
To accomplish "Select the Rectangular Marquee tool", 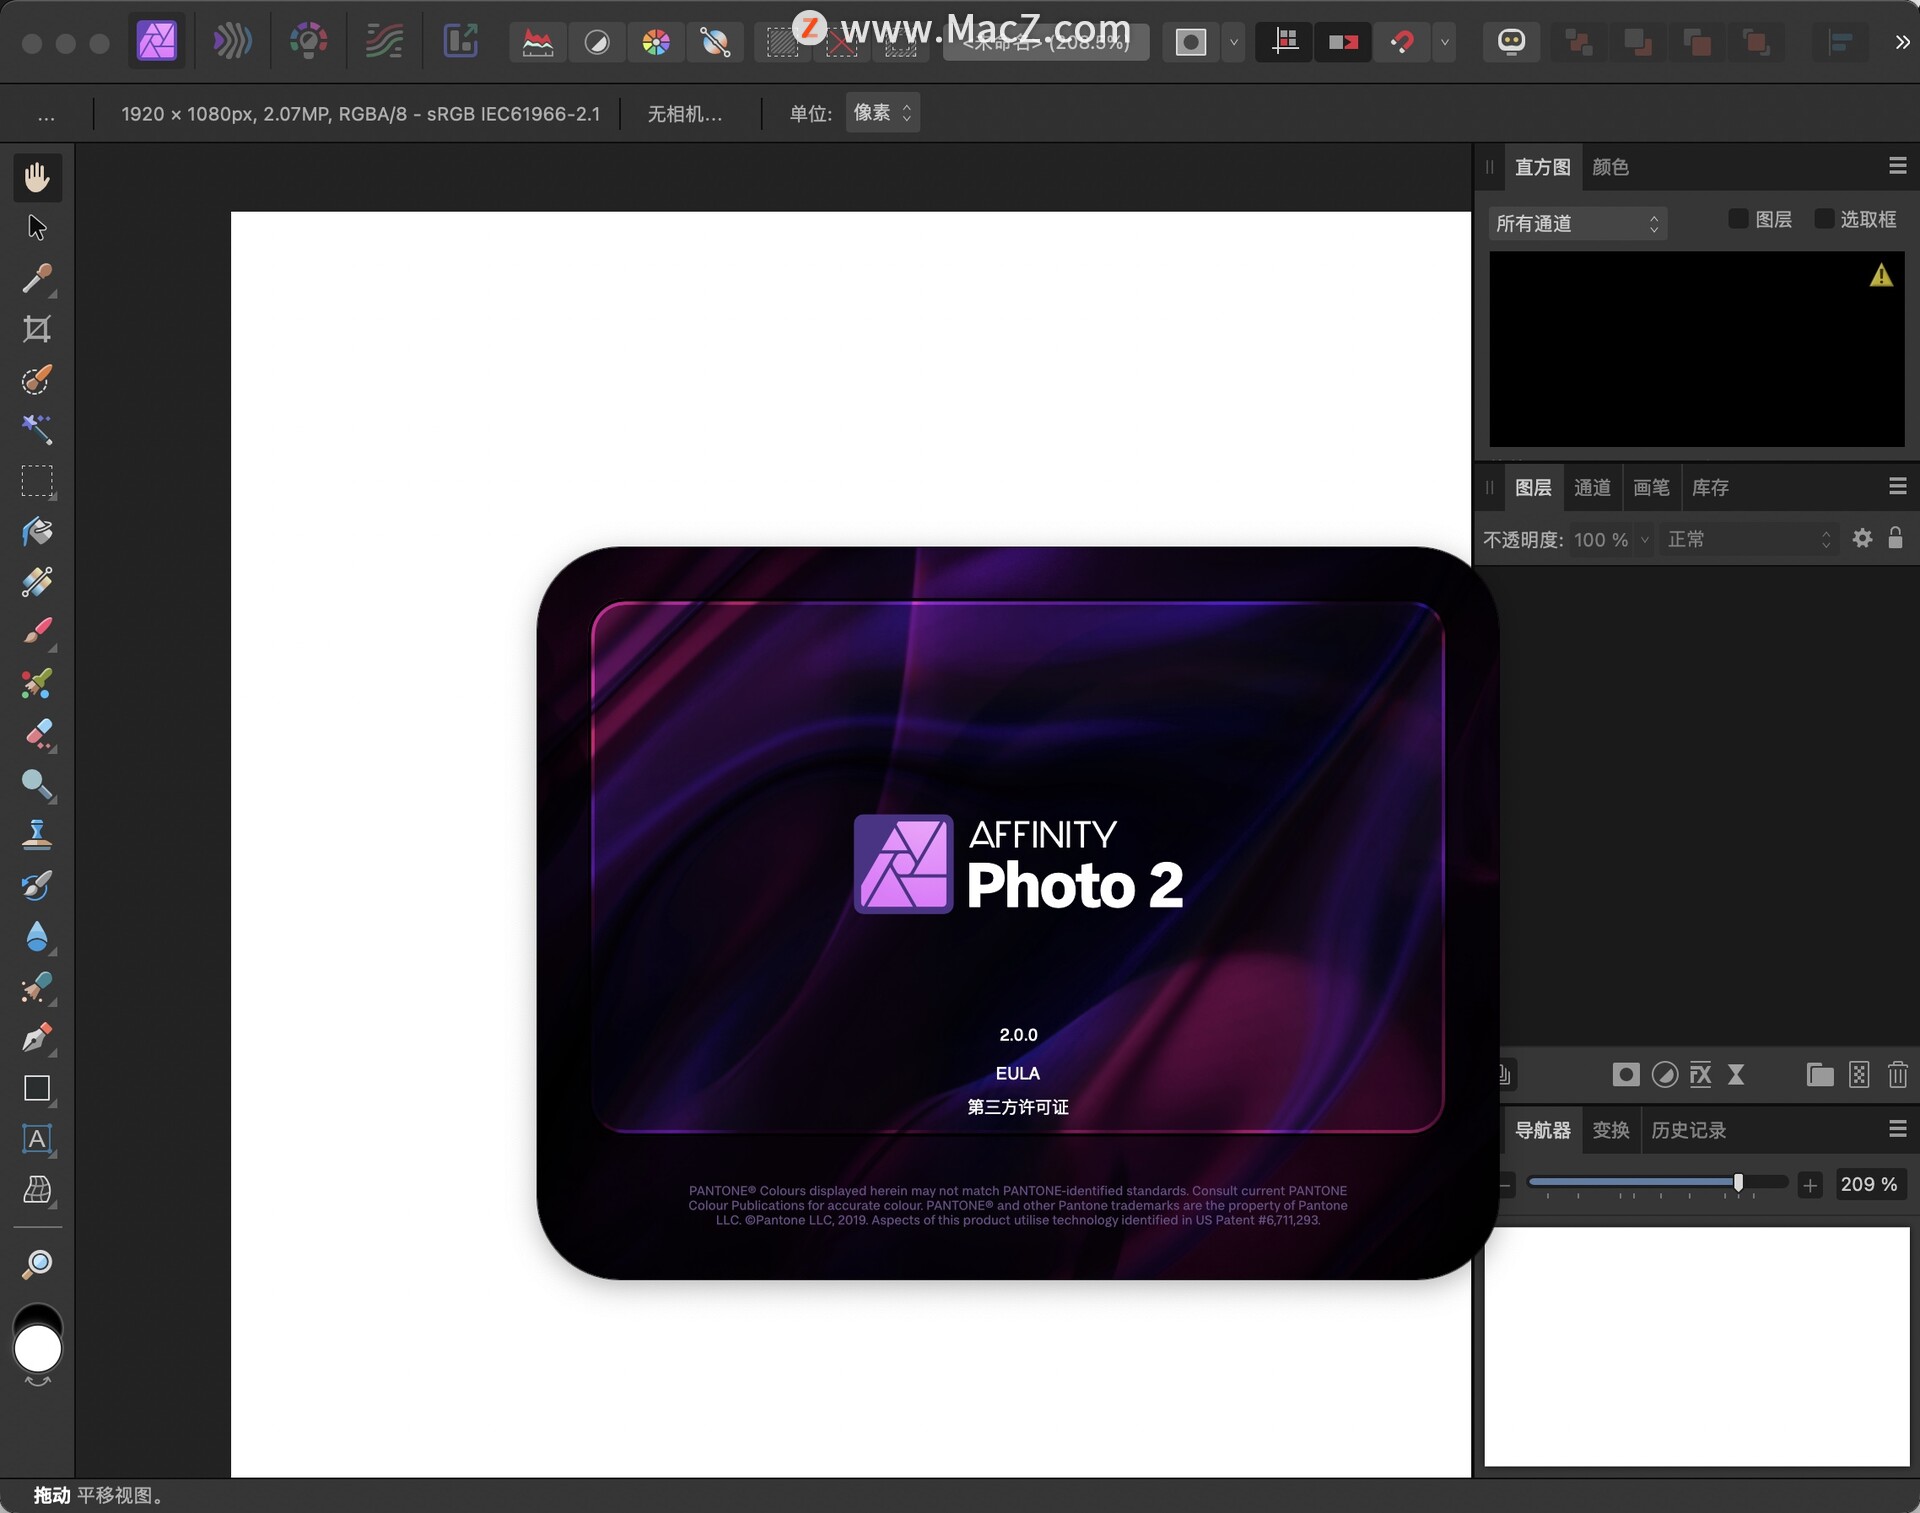I will pyautogui.click(x=37, y=481).
